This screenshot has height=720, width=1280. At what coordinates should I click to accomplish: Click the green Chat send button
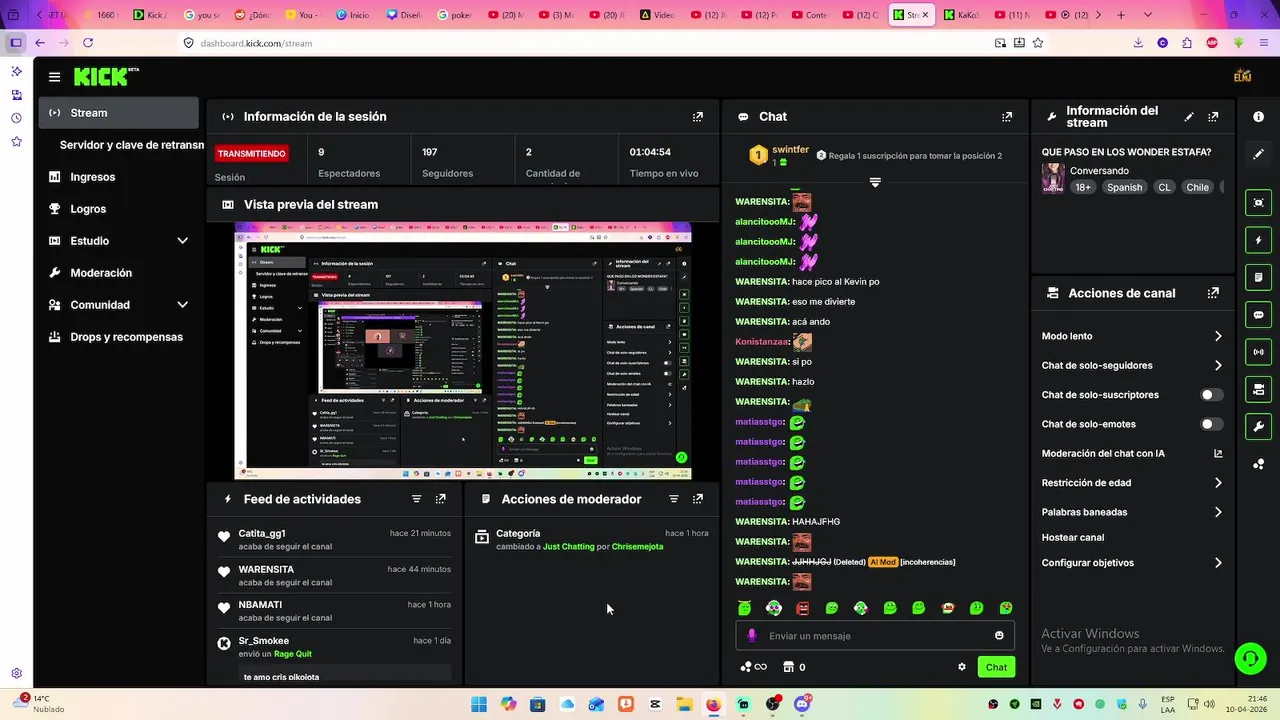(996, 667)
